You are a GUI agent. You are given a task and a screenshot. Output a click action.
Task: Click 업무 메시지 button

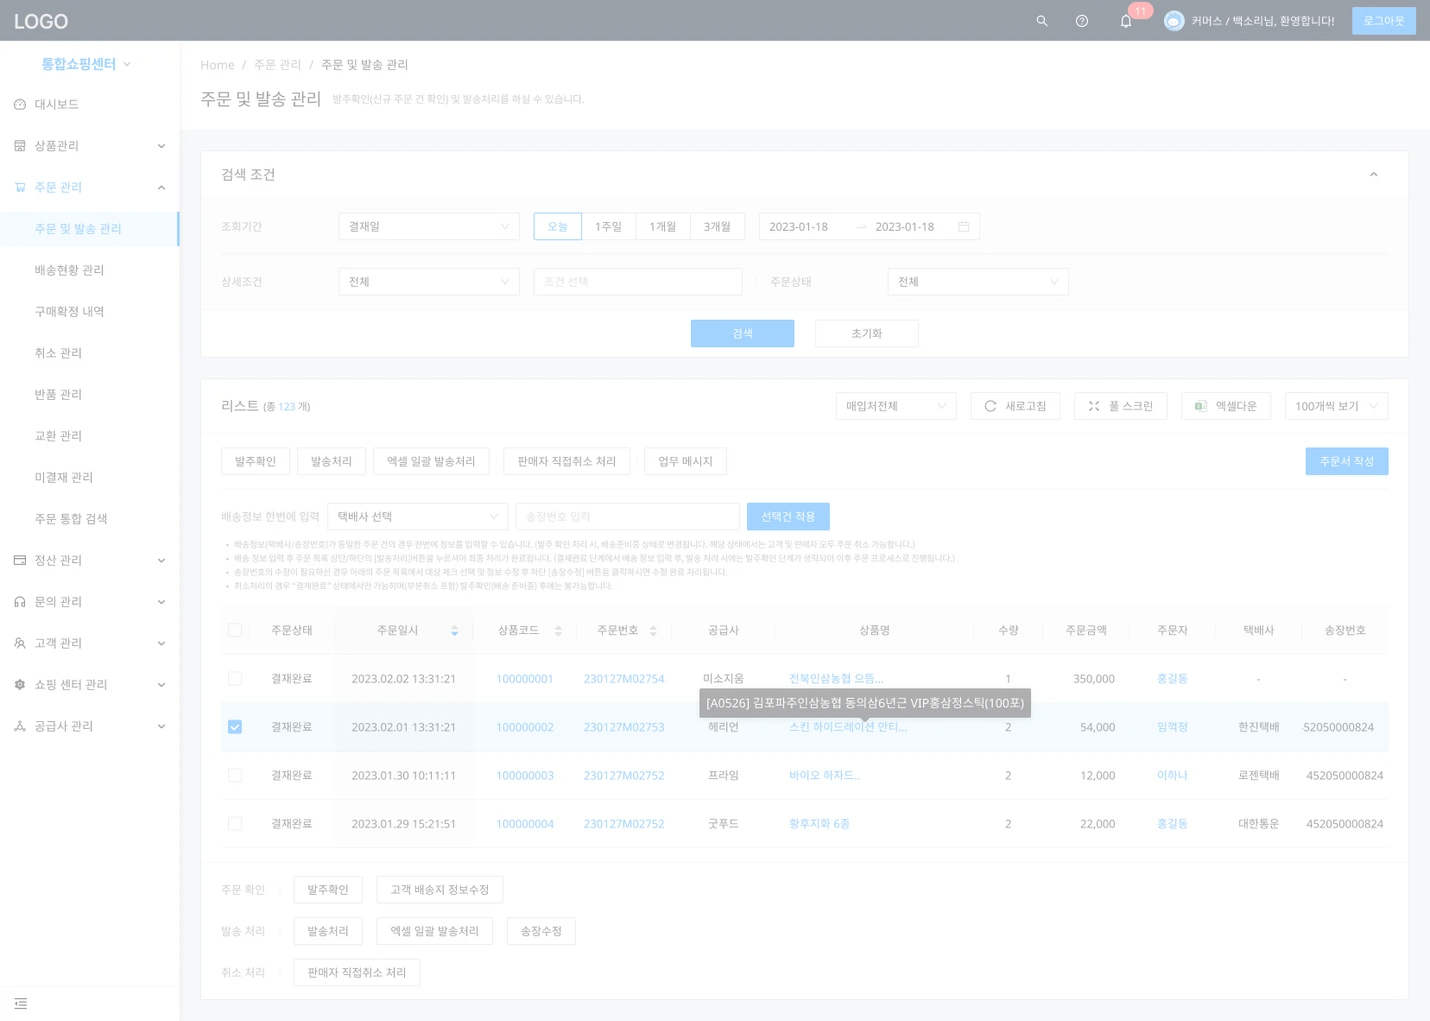tap(685, 461)
